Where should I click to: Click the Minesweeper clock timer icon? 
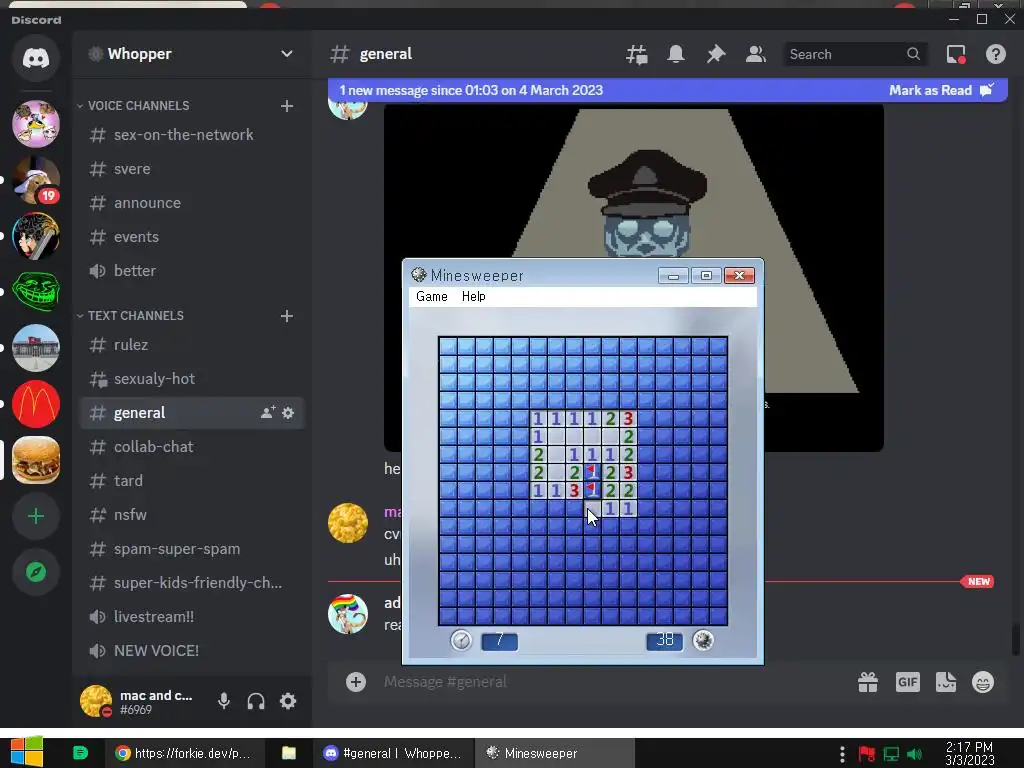pos(461,641)
